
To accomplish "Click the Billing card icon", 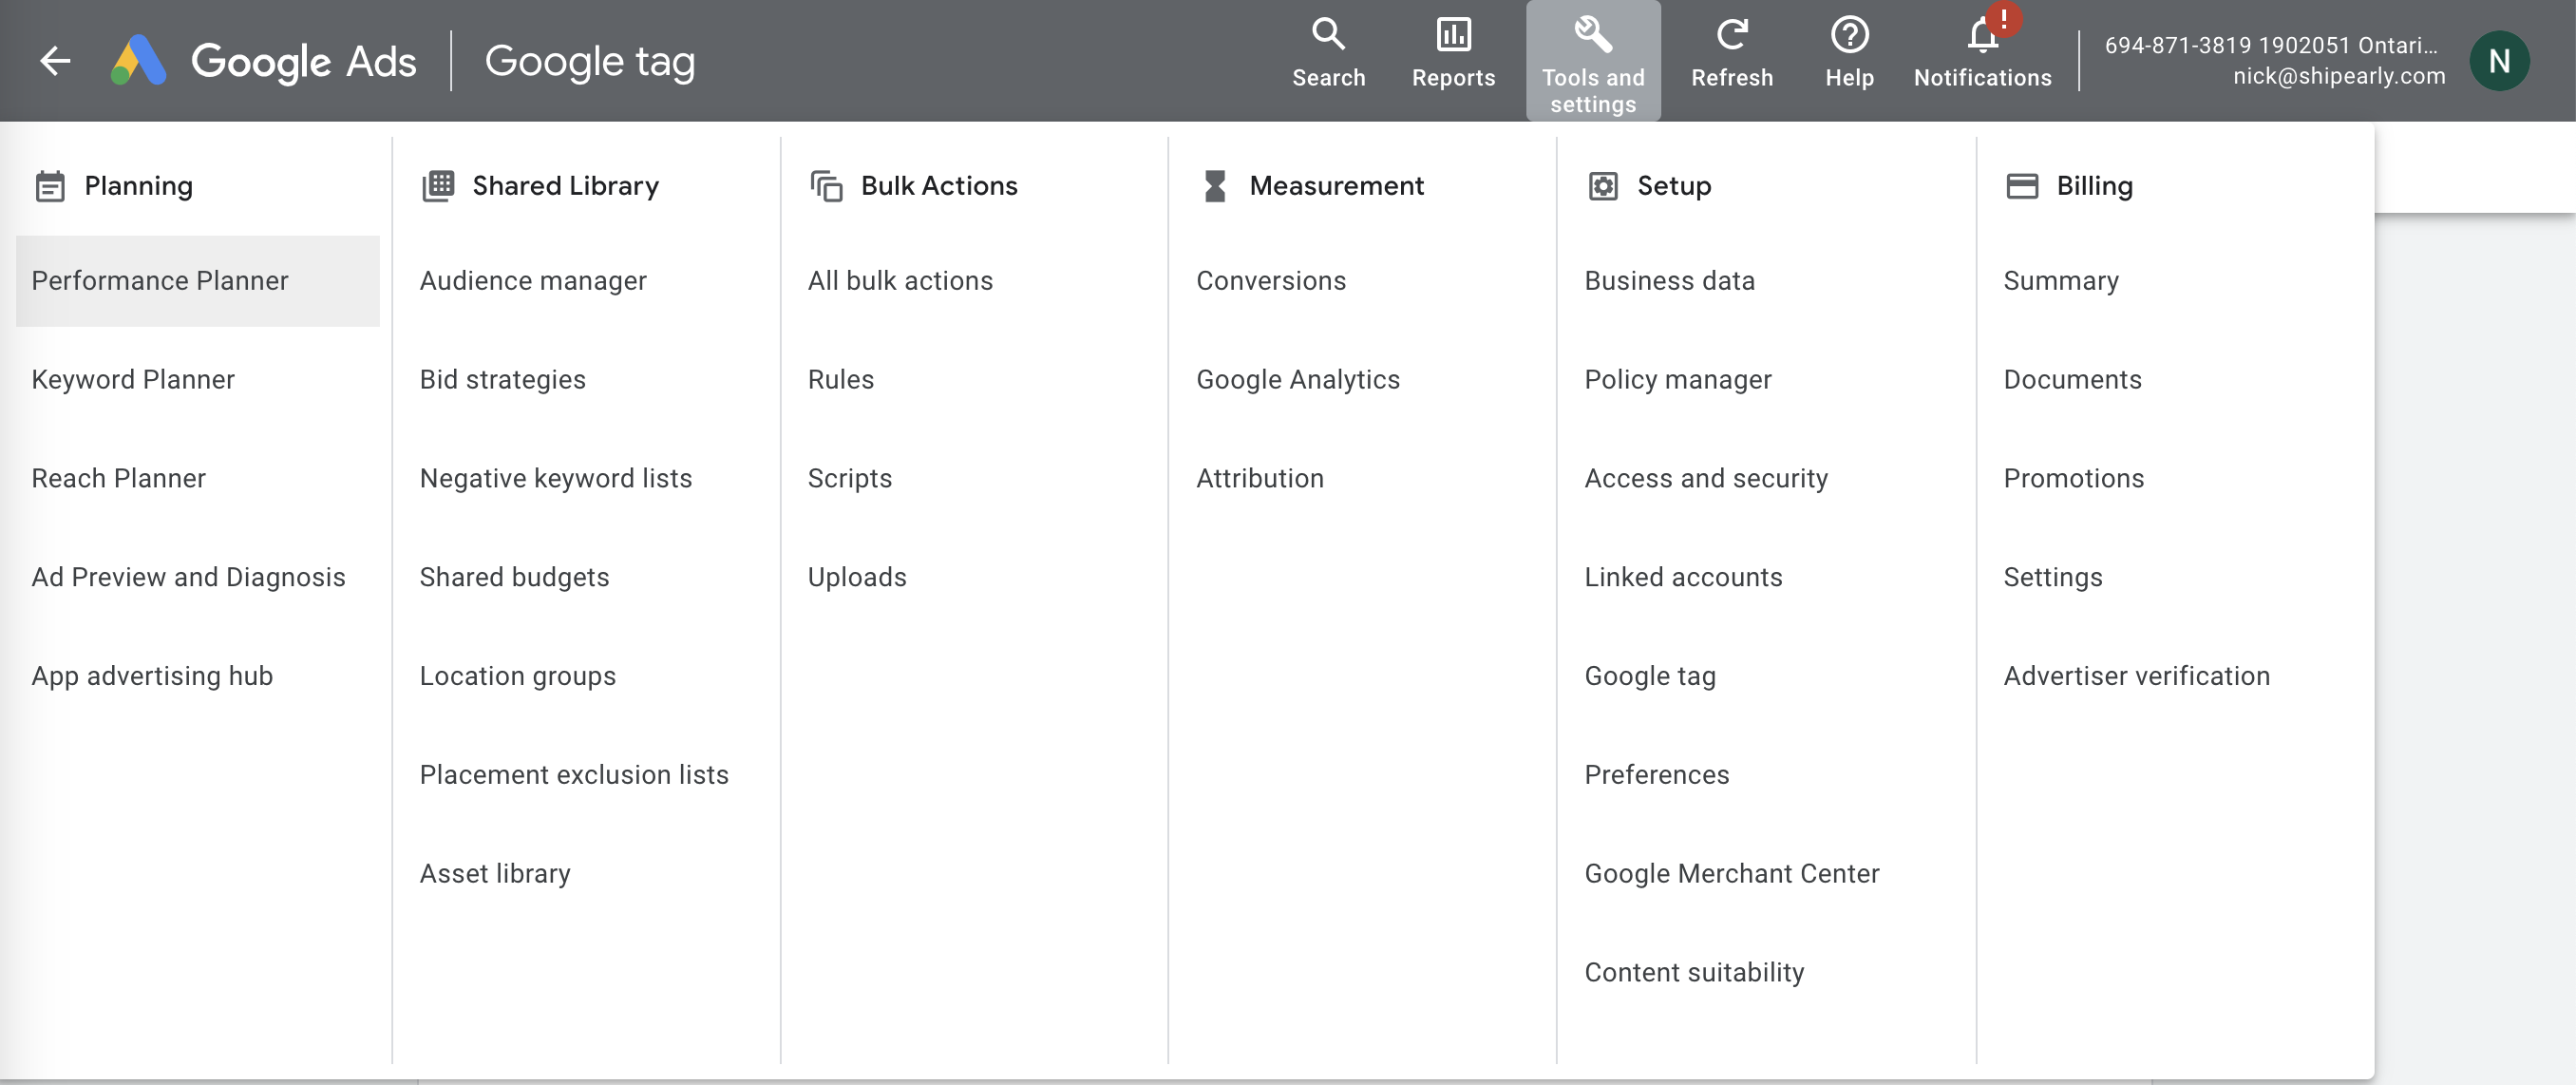I will (2022, 186).
